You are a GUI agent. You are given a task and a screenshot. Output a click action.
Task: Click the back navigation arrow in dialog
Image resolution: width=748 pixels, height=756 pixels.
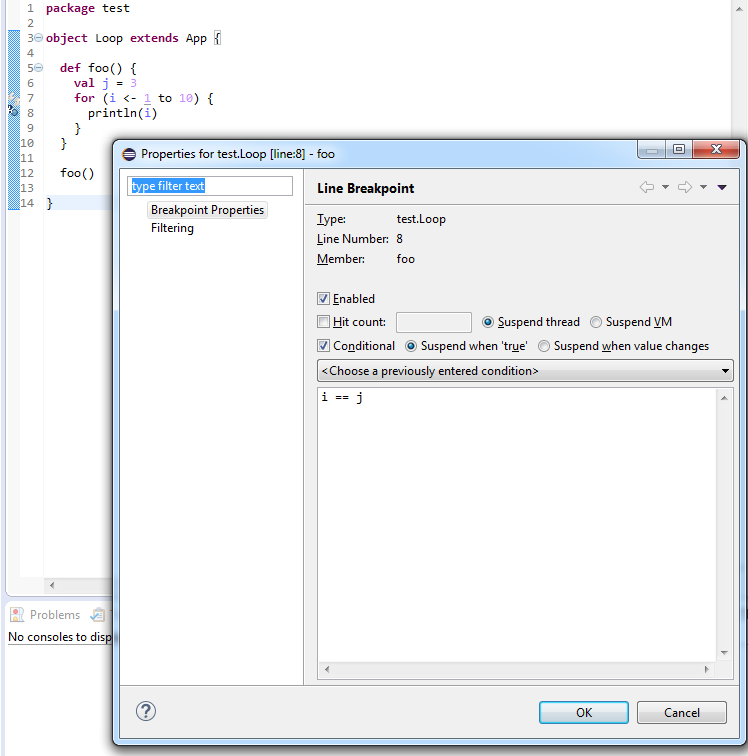pos(647,187)
